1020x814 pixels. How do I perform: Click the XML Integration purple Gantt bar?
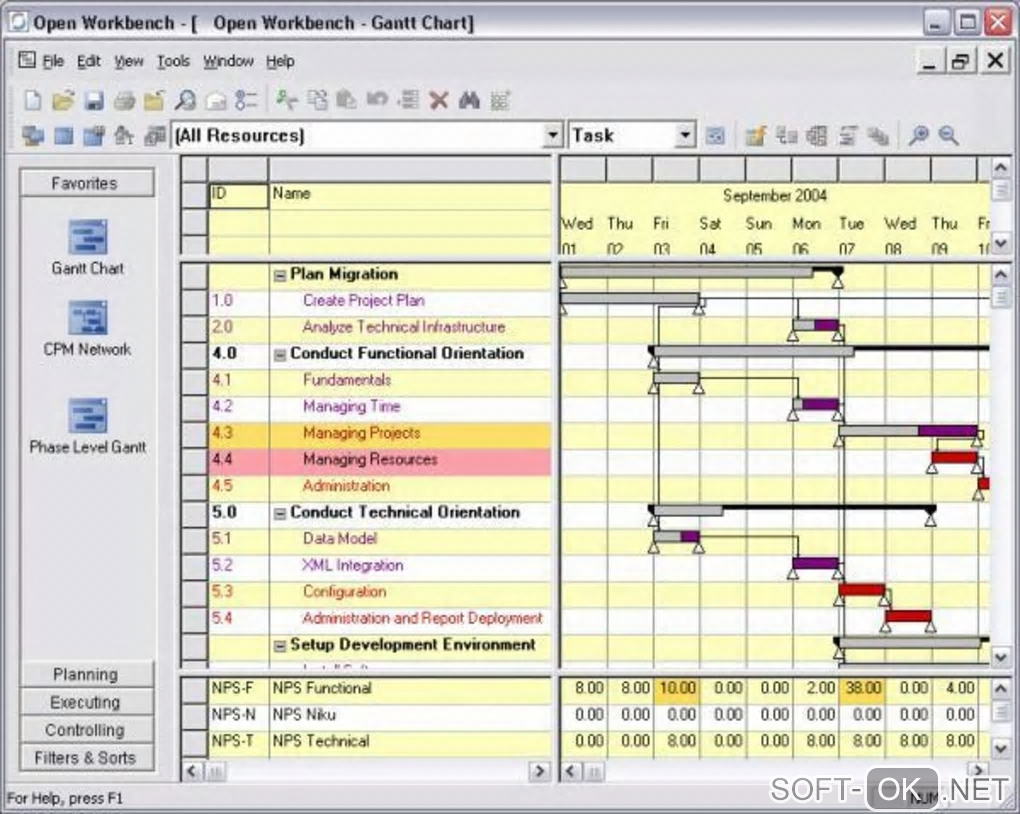click(x=816, y=563)
